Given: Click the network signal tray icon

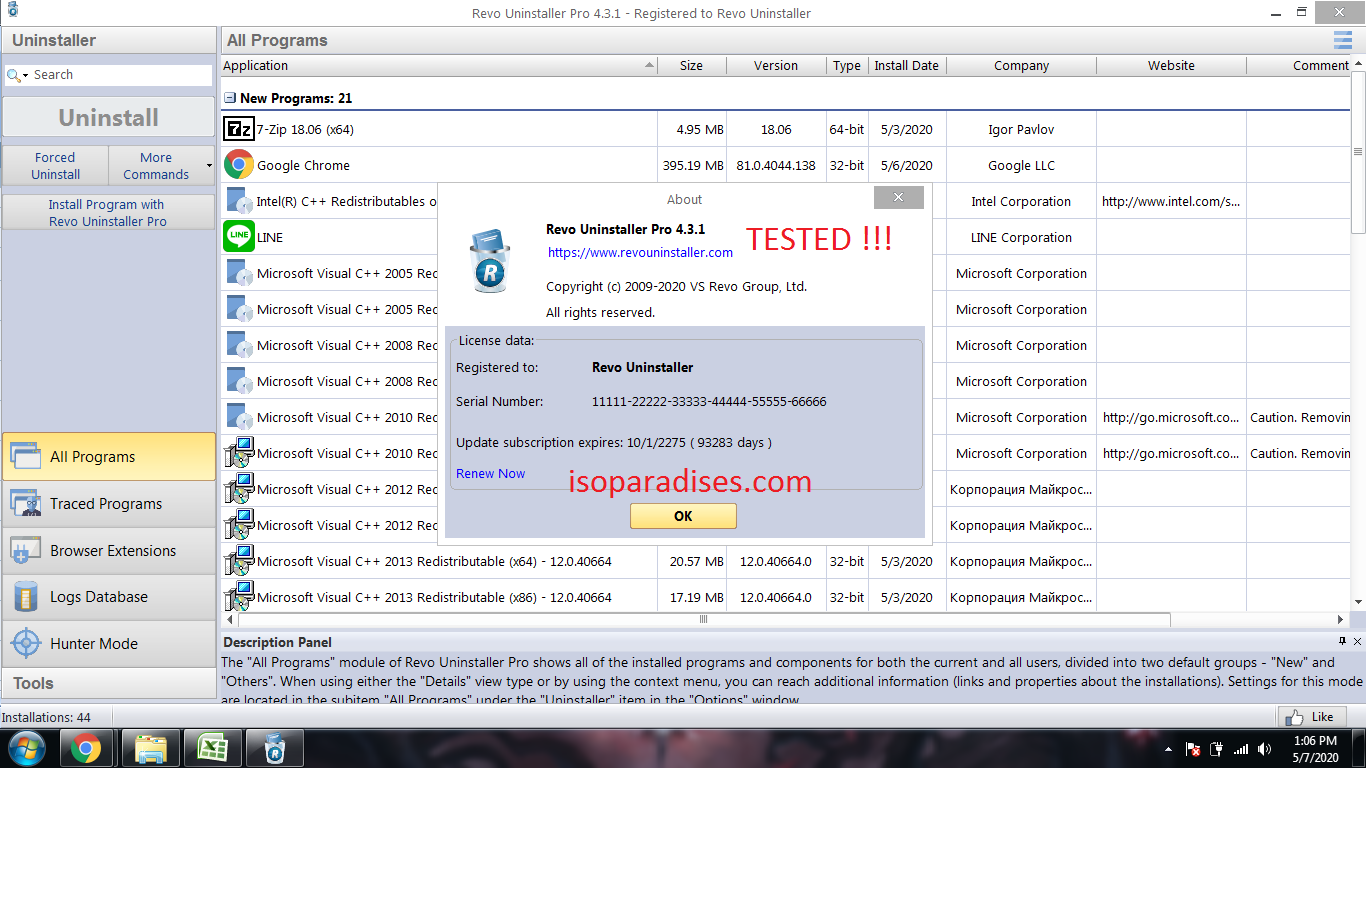Looking at the screenshot, I should click(1241, 749).
